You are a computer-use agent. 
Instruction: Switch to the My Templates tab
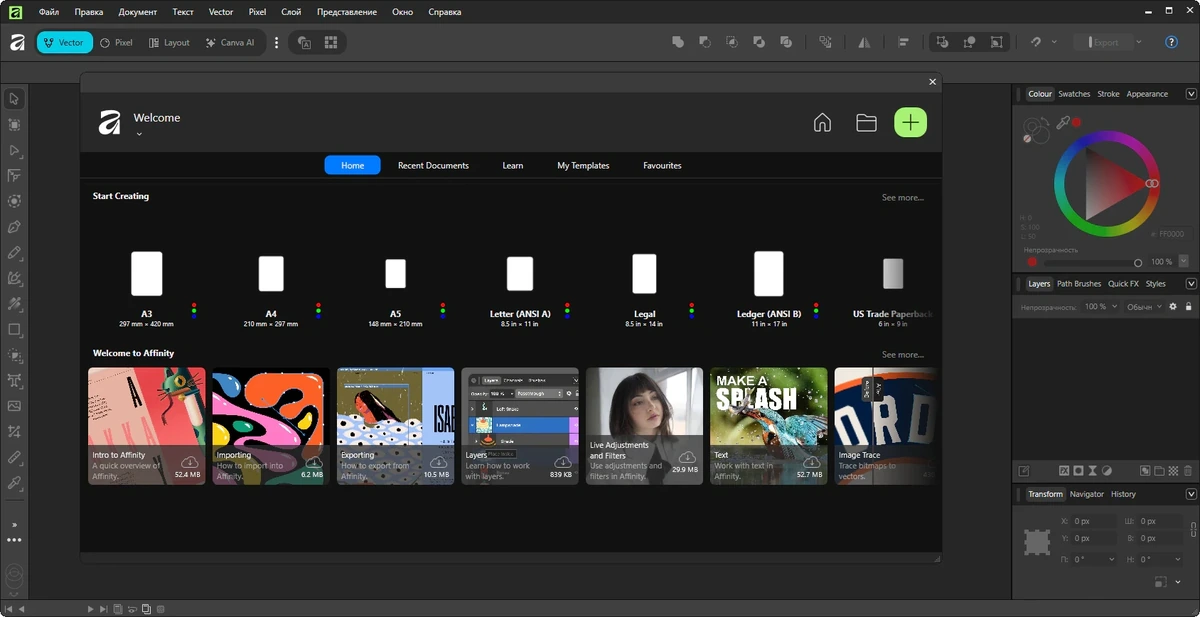[x=583, y=166]
